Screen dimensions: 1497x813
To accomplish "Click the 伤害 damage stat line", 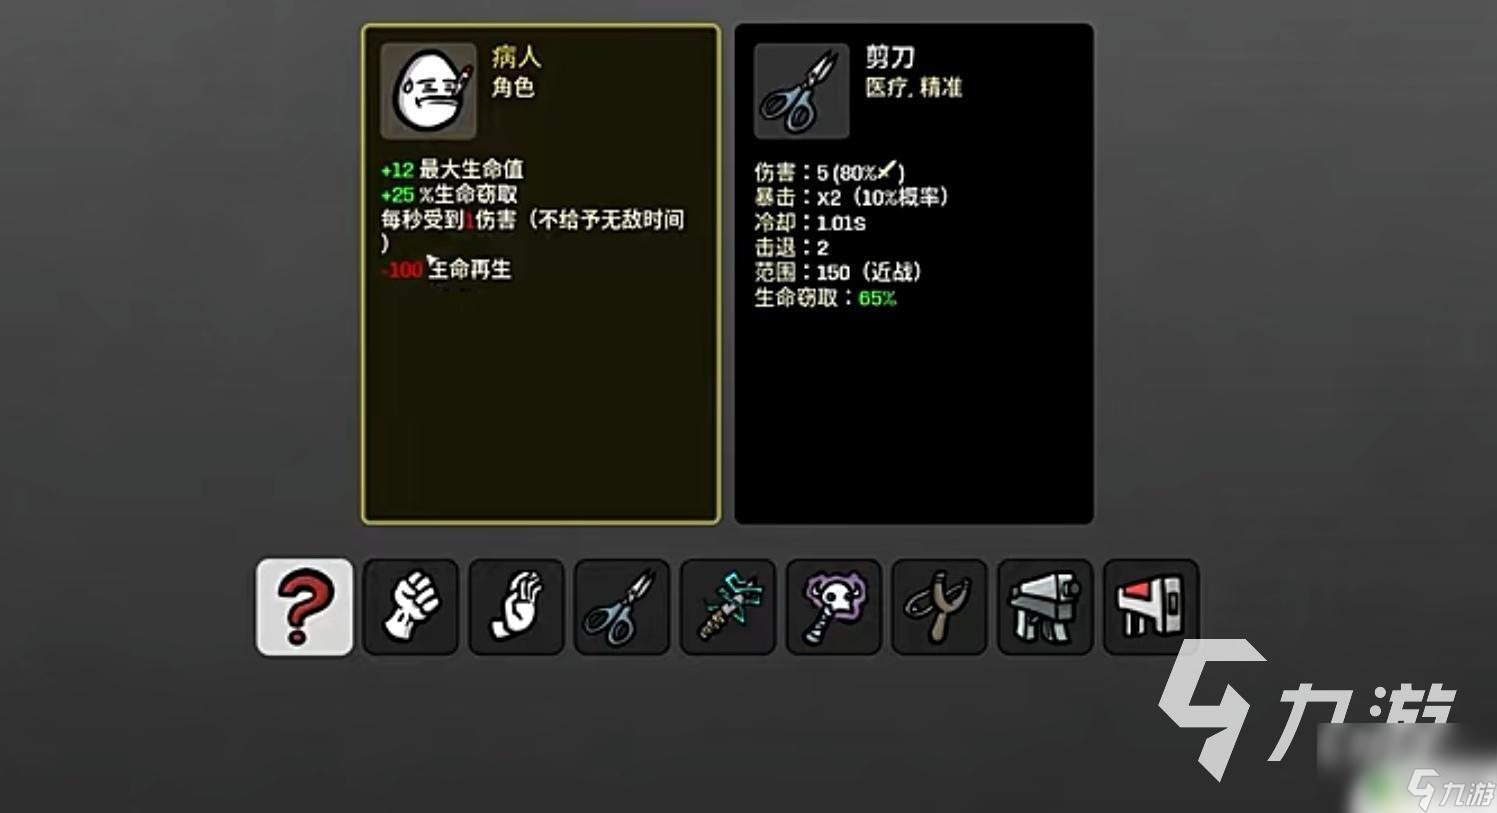I will click(x=830, y=172).
